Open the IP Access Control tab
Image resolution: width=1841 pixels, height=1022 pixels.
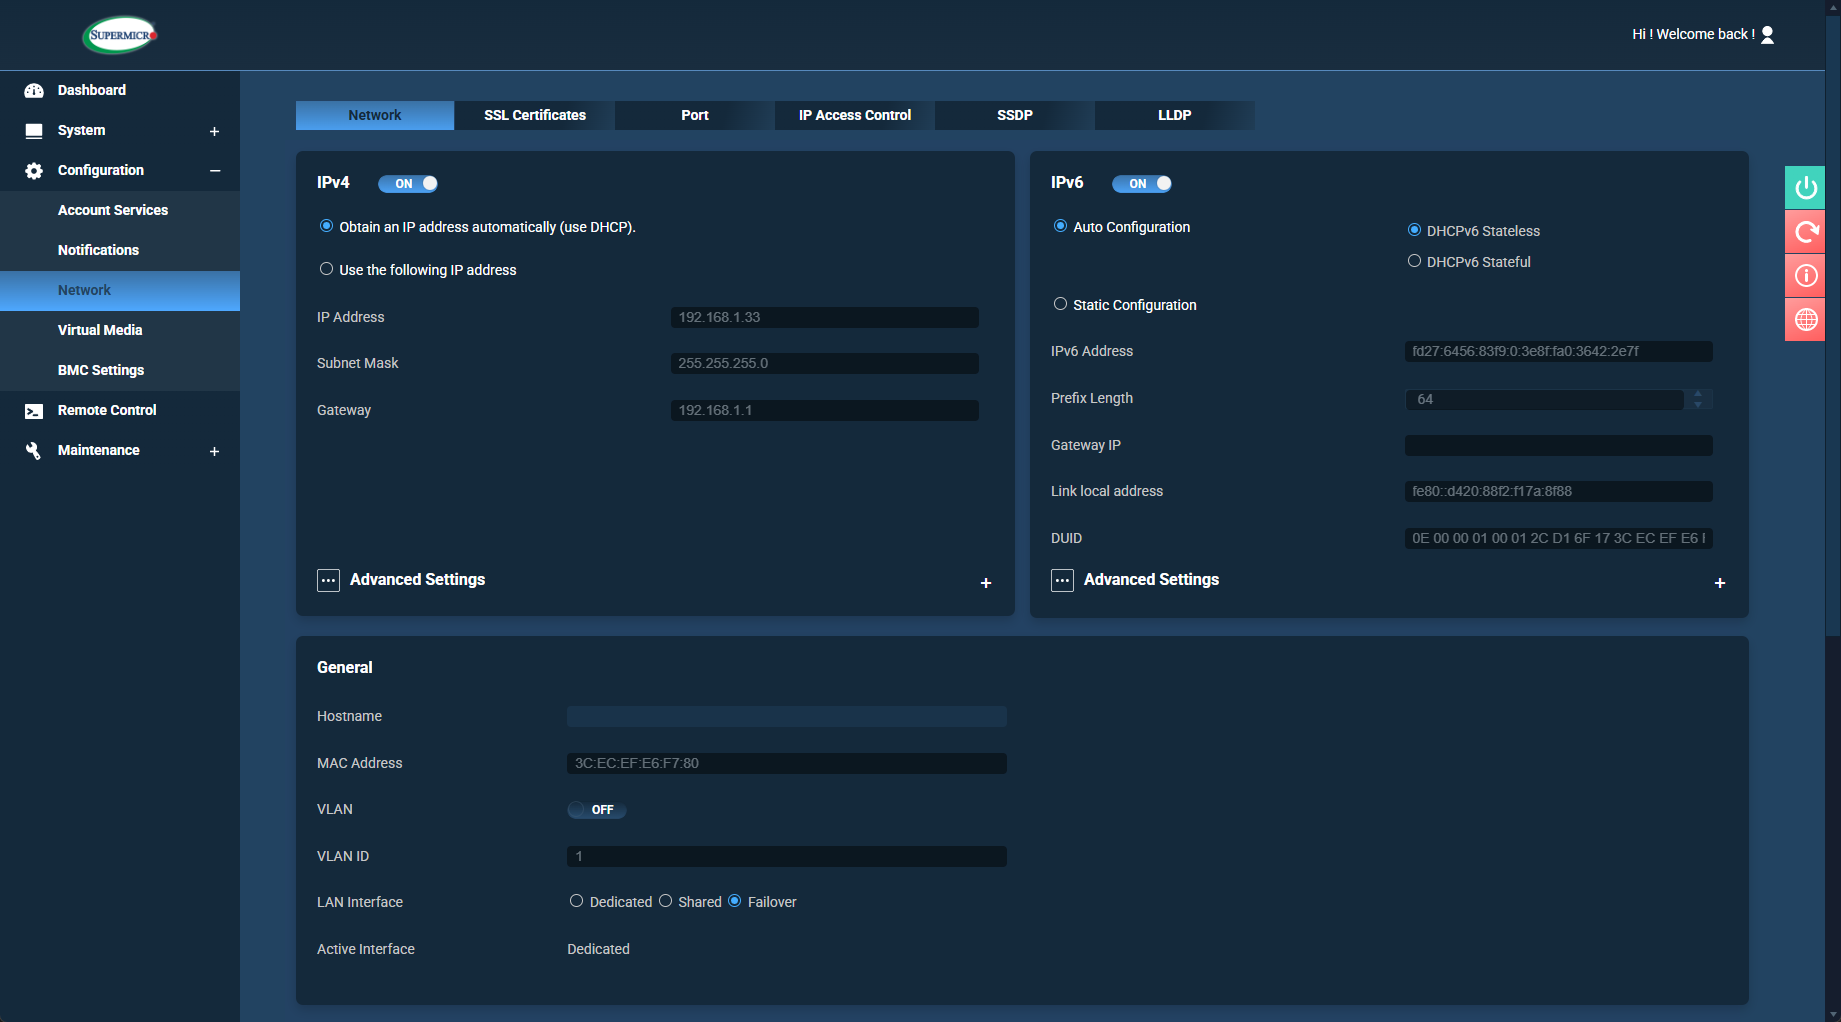pos(855,115)
